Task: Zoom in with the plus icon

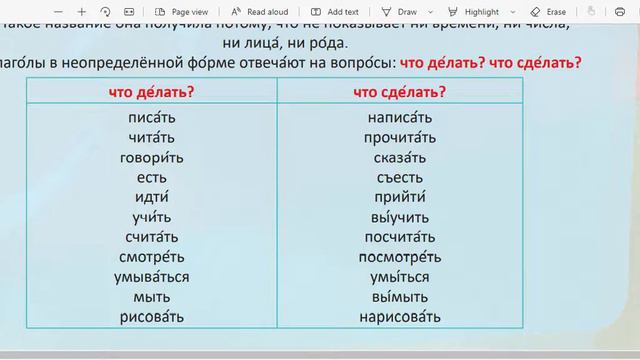Action: tap(82, 12)
